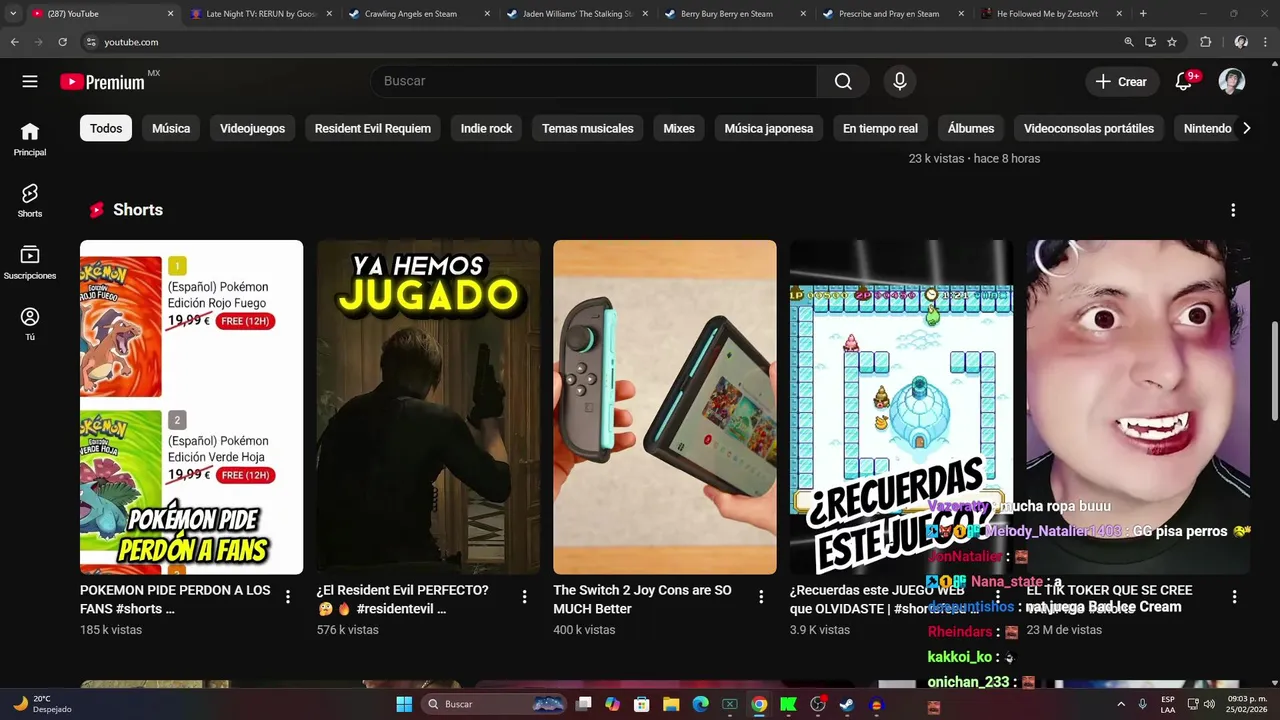The image size is (1280, 720).
Task: Open YouTube account avatar menu
Action: [x=1232, y=81]
